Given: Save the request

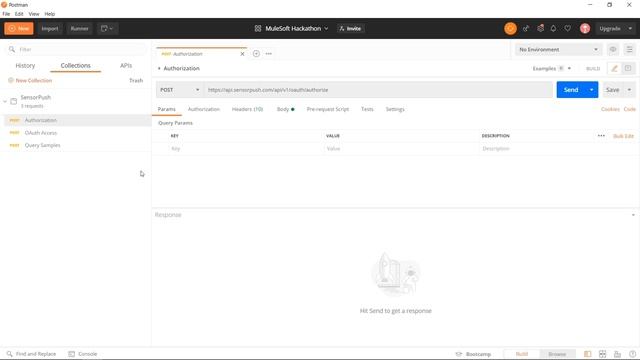Looking at the screenshot, I should [x=612, y=90].
